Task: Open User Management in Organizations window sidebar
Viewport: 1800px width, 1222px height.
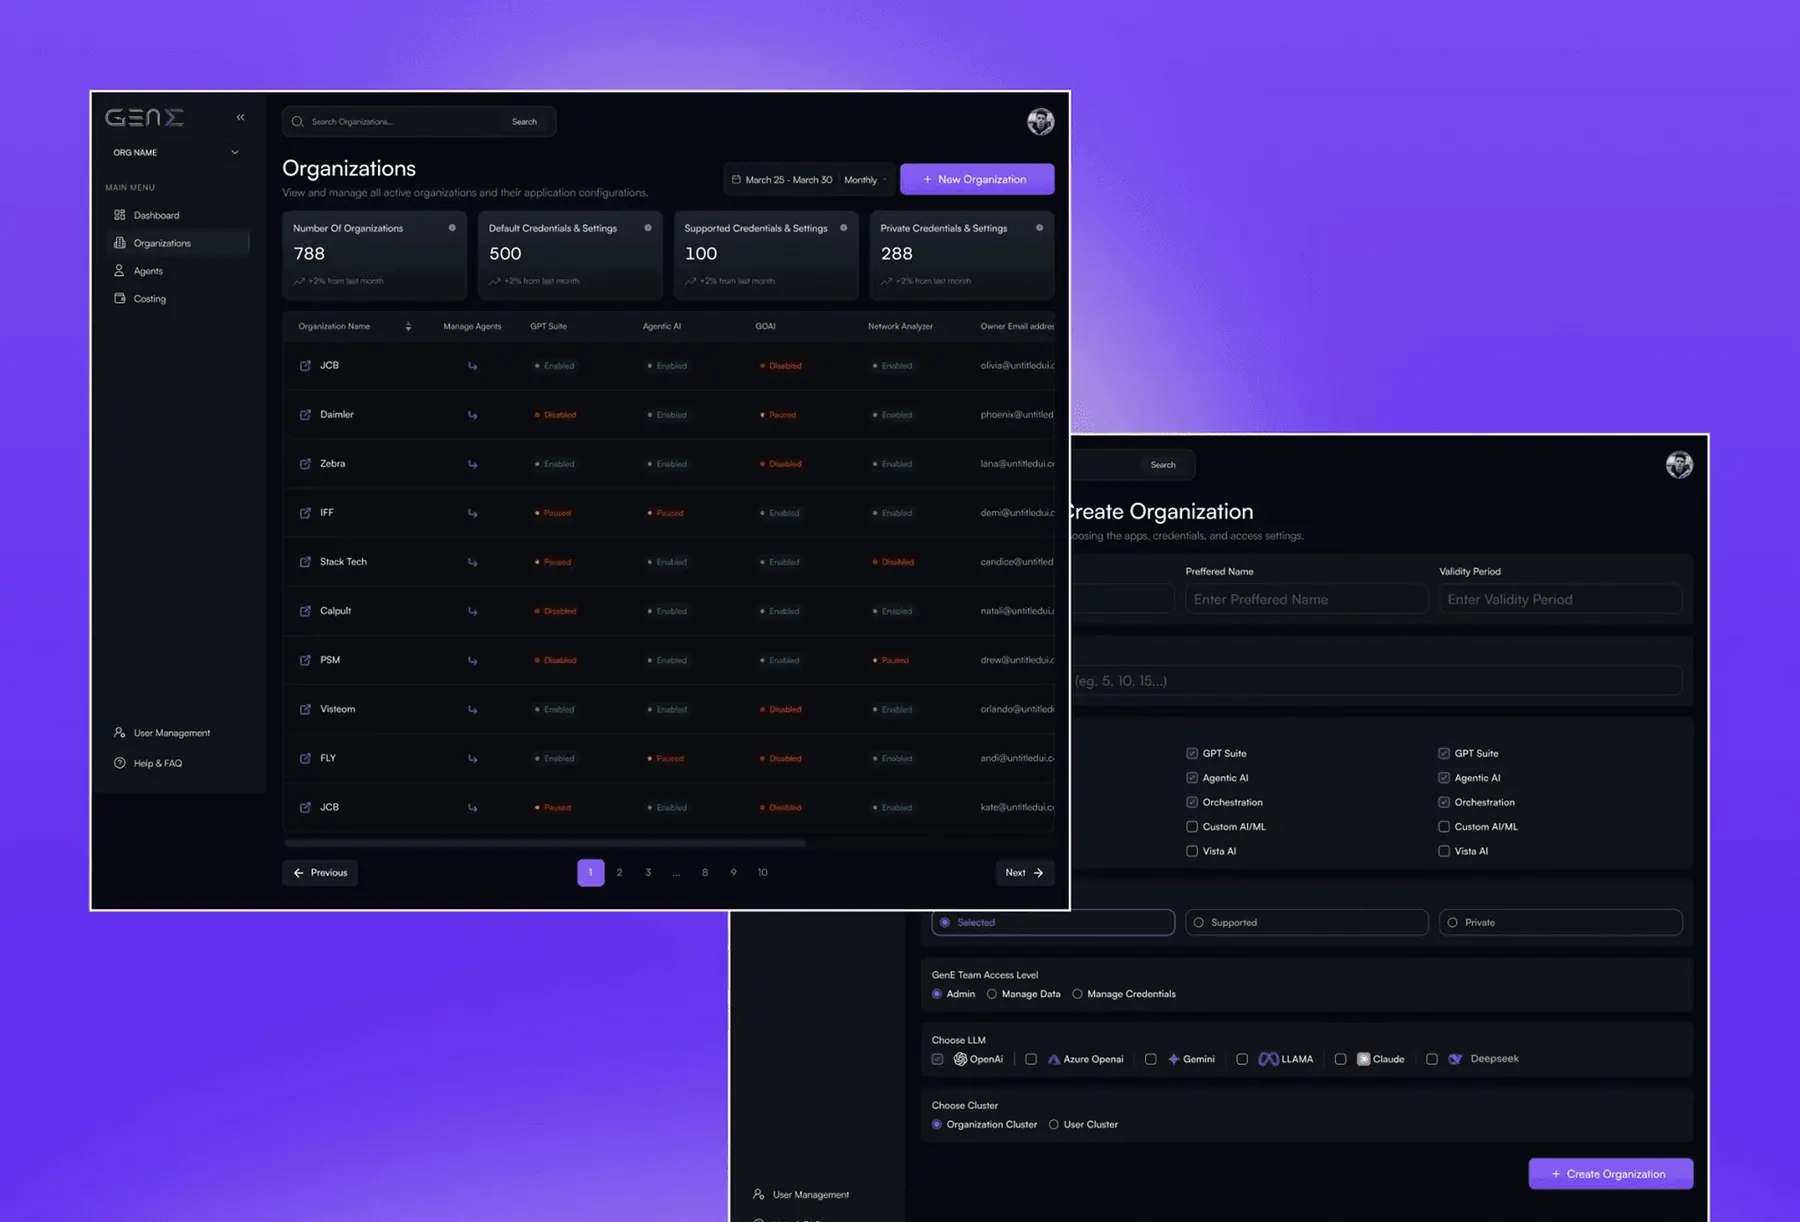Action: pos(172,733)
